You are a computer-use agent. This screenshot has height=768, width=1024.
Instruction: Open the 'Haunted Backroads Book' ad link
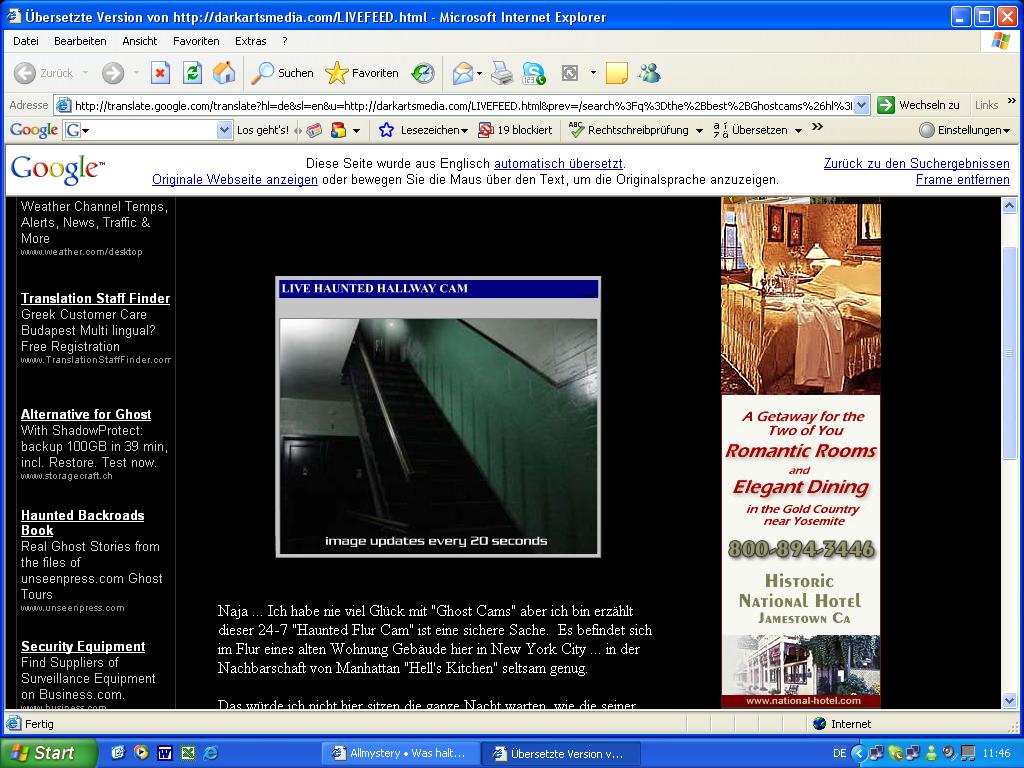coord(82,523)
